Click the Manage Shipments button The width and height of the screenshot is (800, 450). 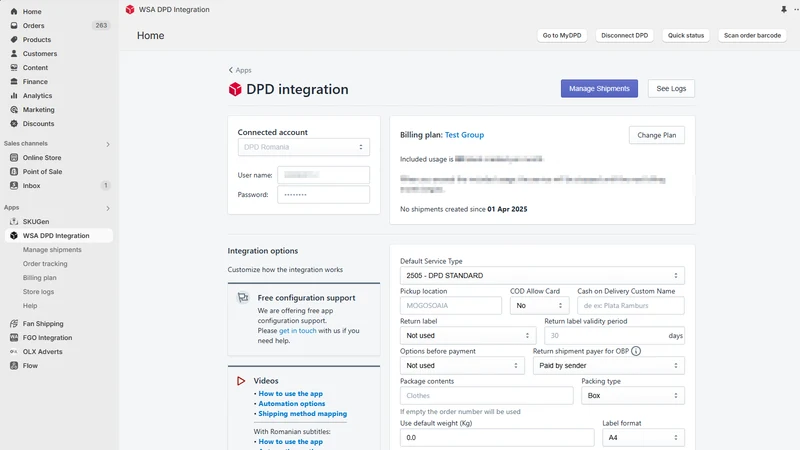599,88
